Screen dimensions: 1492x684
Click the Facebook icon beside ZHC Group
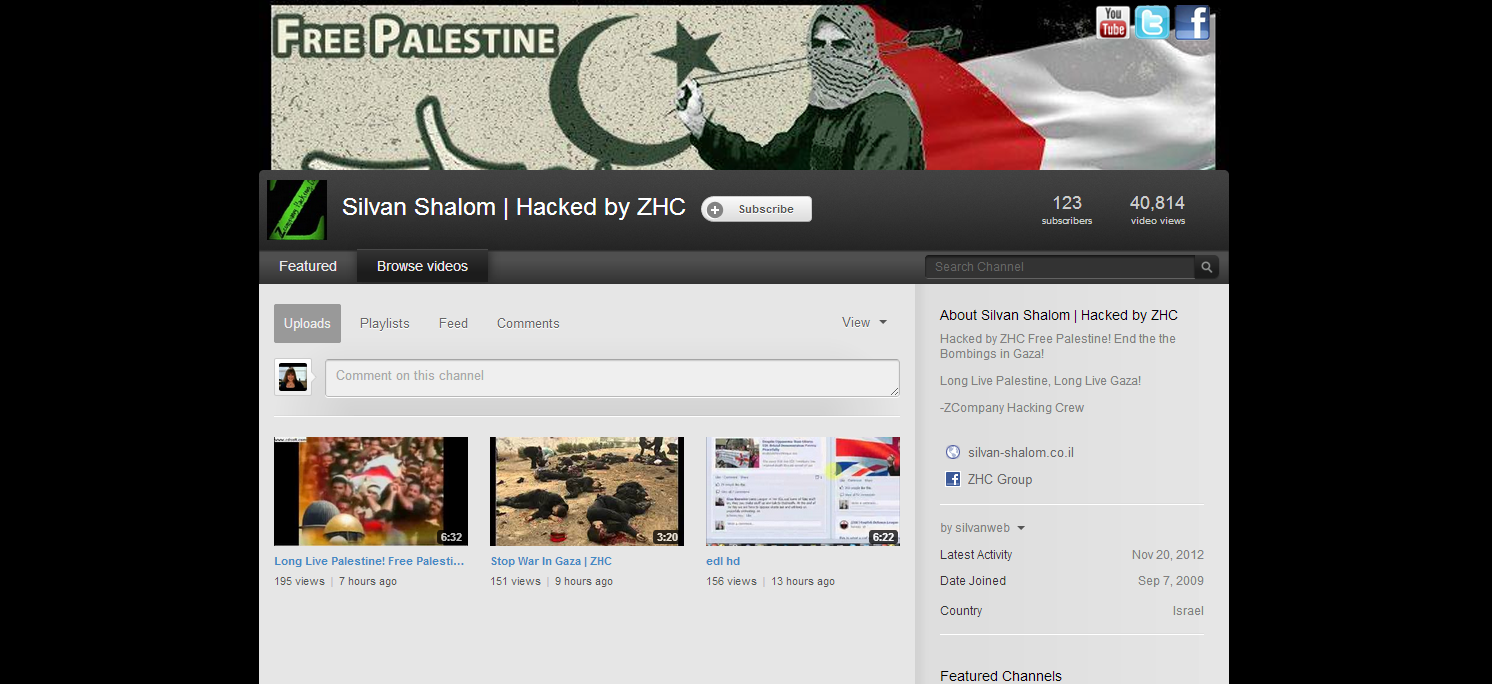(953, 479)
